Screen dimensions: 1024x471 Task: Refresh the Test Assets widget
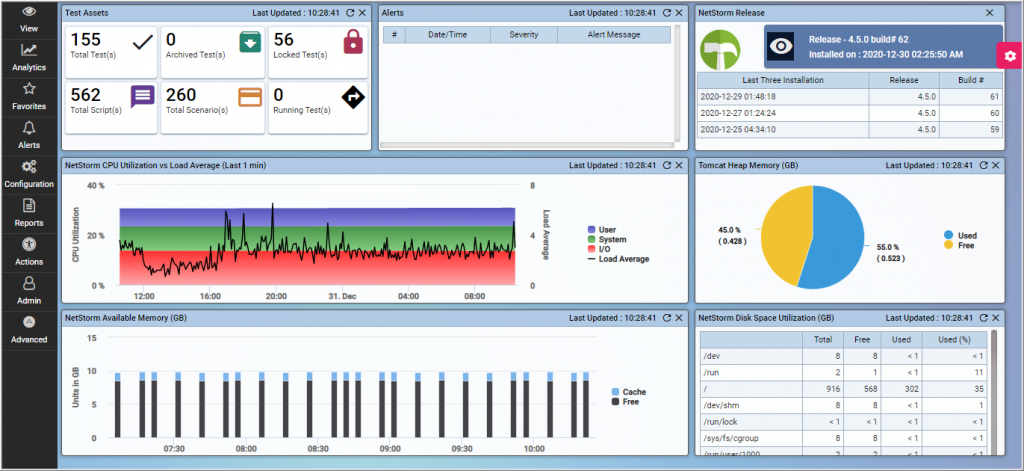350,12
